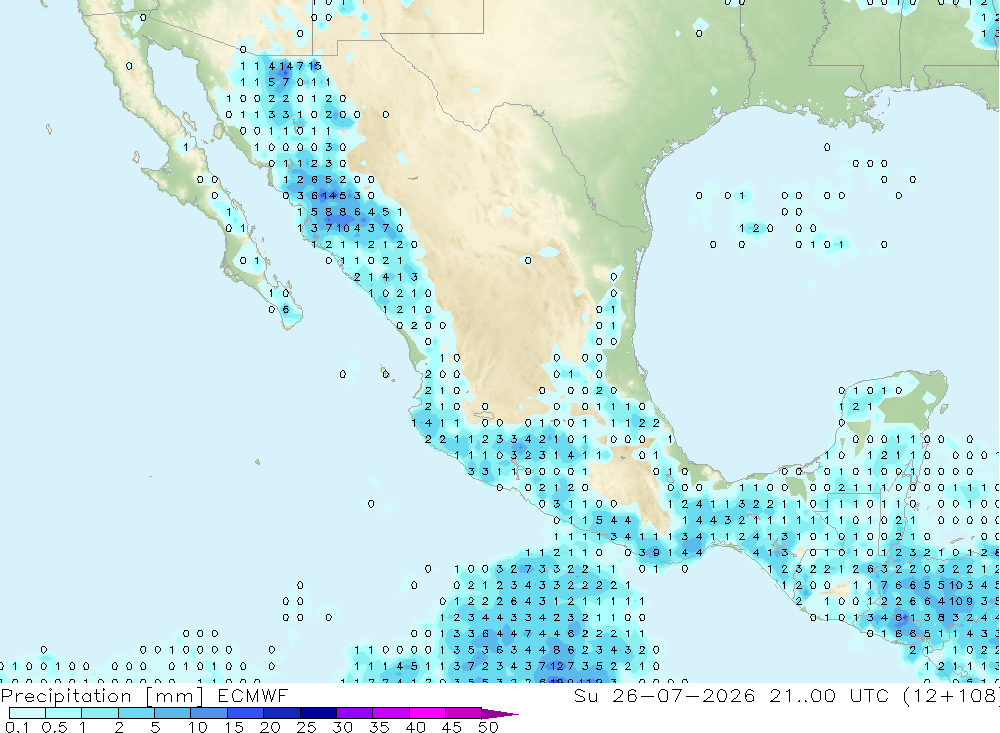
Task: Click the "30" legend scale label
Action: click(342, 727)
